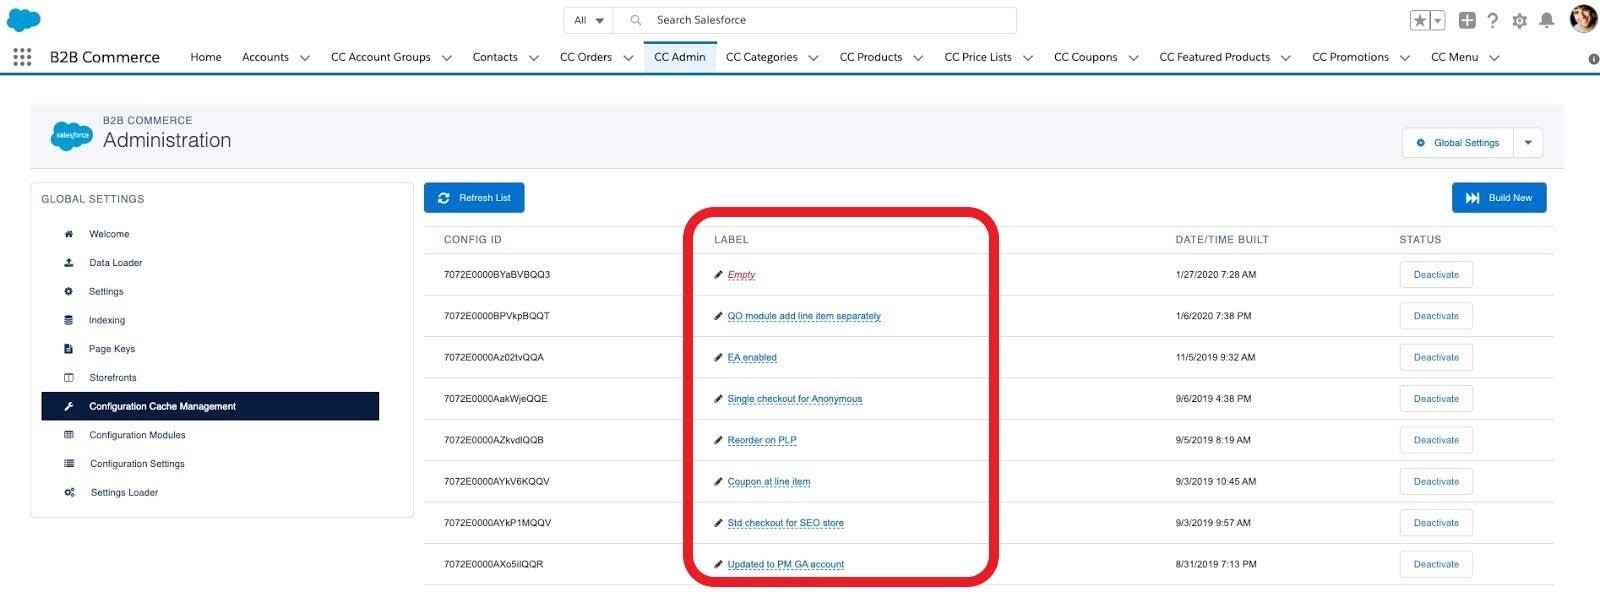The image size is (1600, 592).
Task: Open the Std checkout for SEO store link
Action: pos(786,523)
